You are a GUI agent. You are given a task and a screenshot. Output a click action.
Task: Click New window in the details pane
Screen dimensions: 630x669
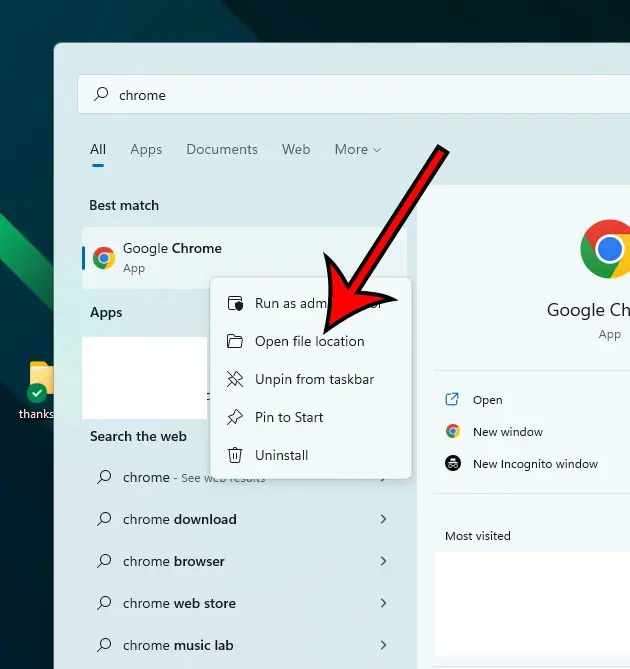(507, 432)
